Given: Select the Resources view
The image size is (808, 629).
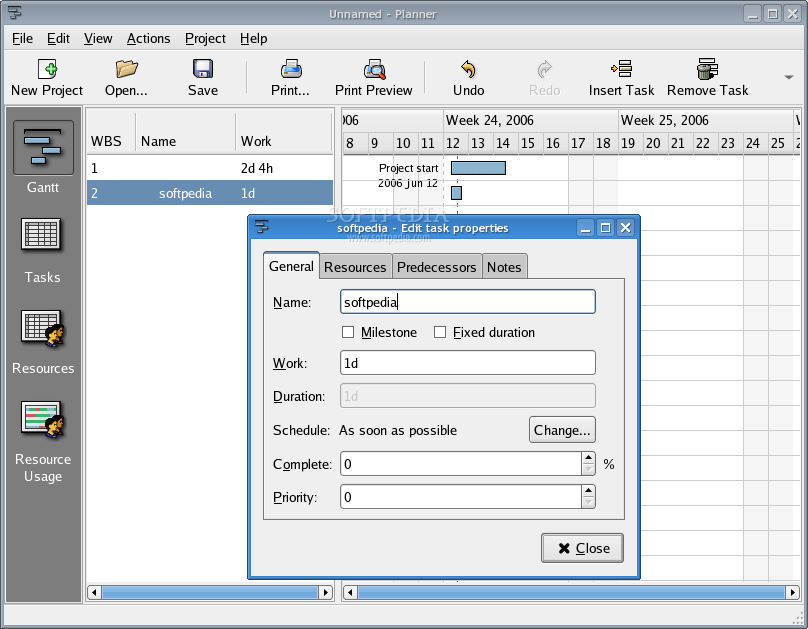Looking at the screenshot, I should pos(41,340).
